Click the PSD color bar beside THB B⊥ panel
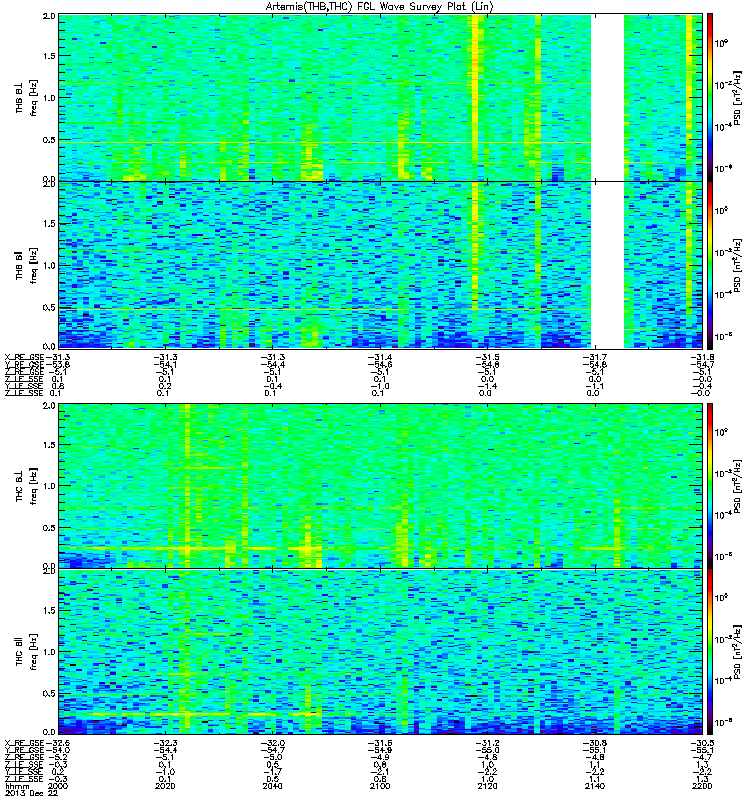 click(709, 97)
